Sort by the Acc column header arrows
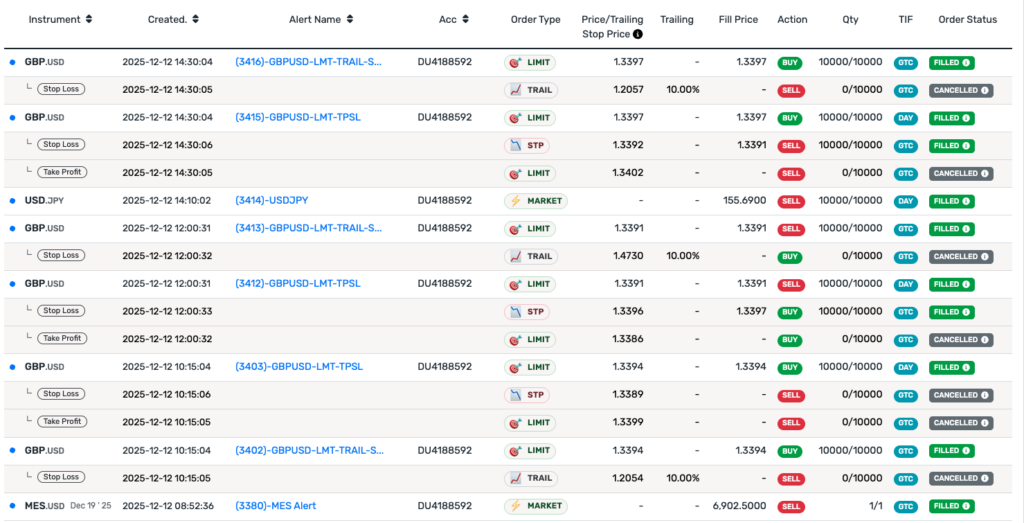This screenshot has width=1024, height=523. (x=466, y=20)
